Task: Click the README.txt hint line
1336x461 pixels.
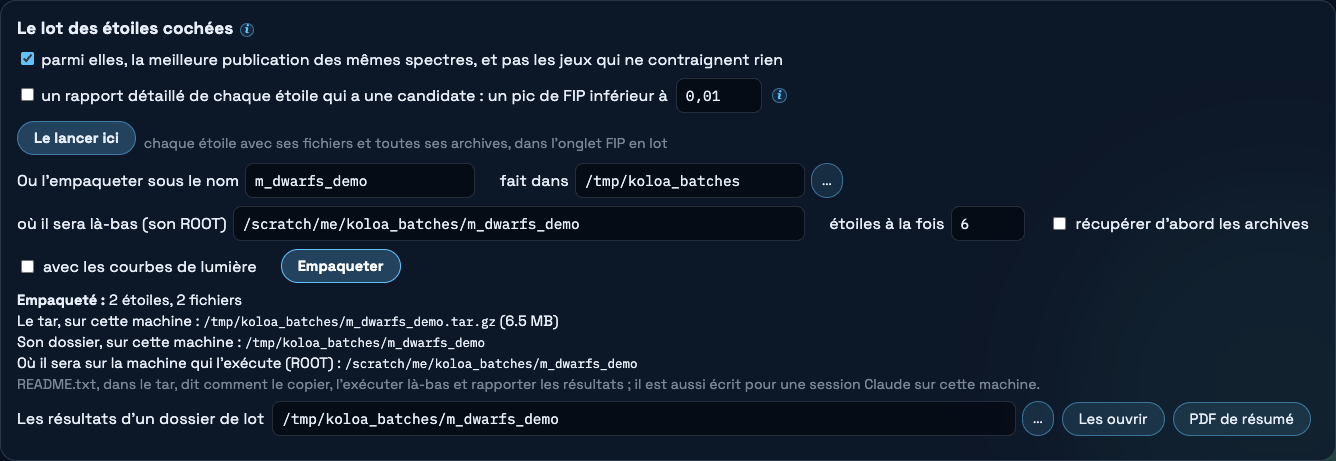Action: [x=528, y=384]
